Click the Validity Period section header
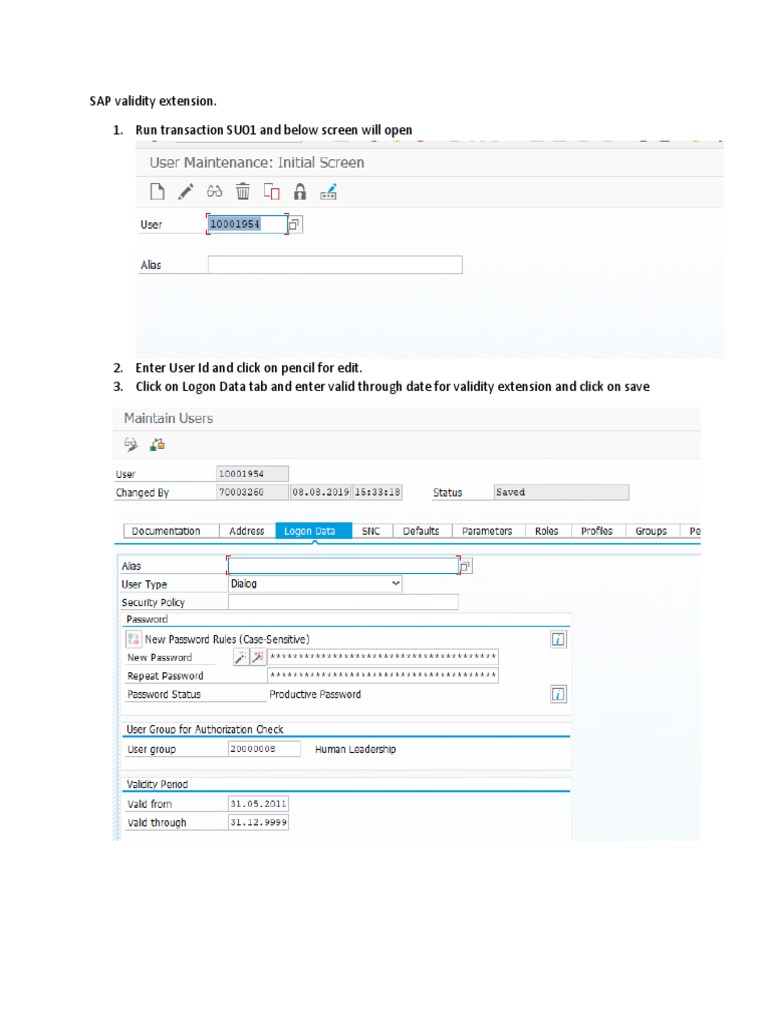 coord(157,784)
